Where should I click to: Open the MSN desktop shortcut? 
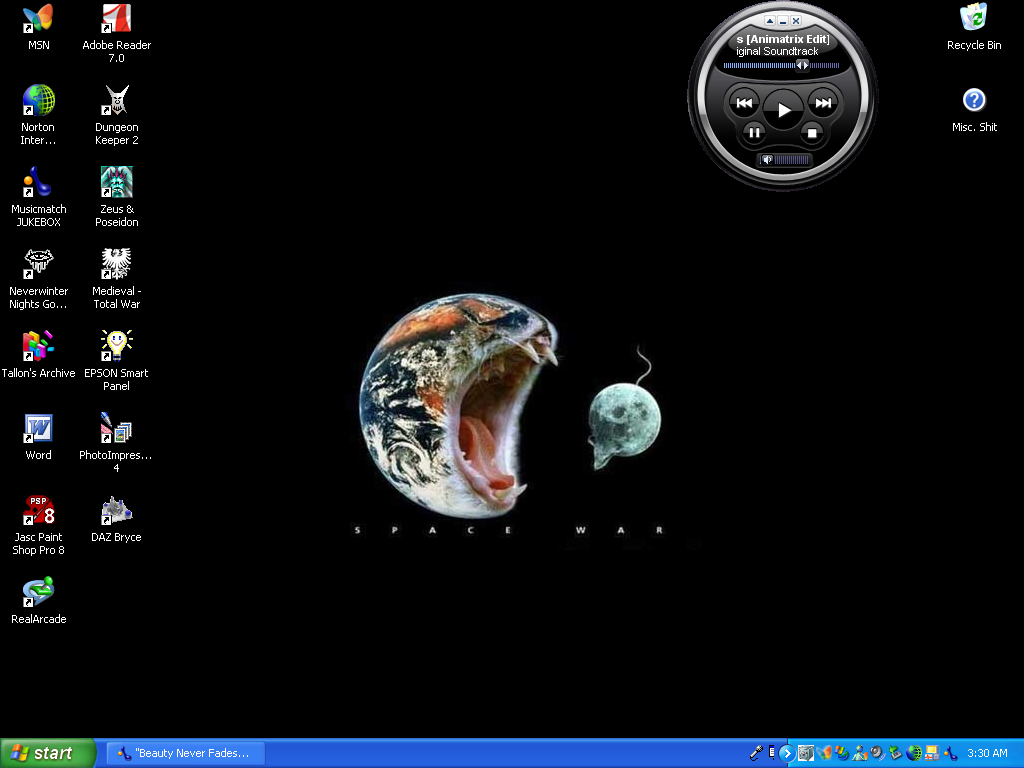point(39,27)
